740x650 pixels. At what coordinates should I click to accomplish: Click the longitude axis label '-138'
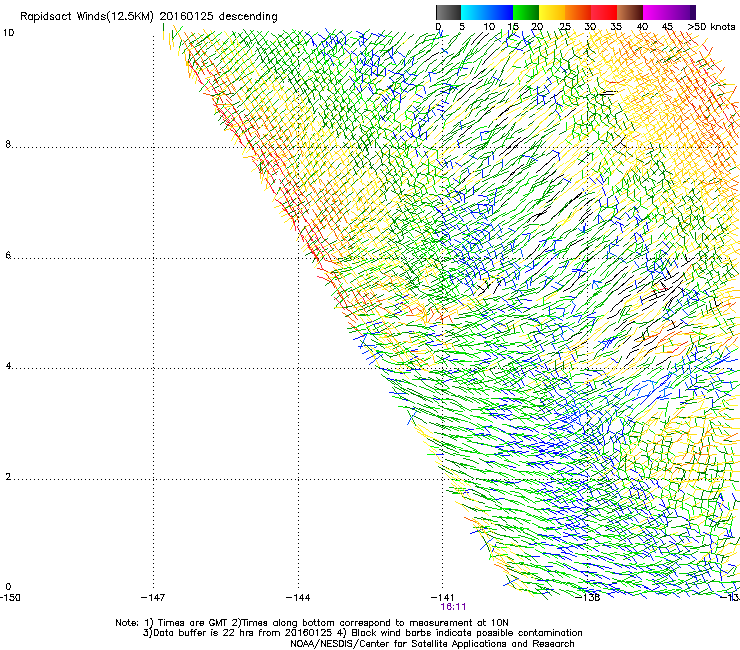pos(588,598)
